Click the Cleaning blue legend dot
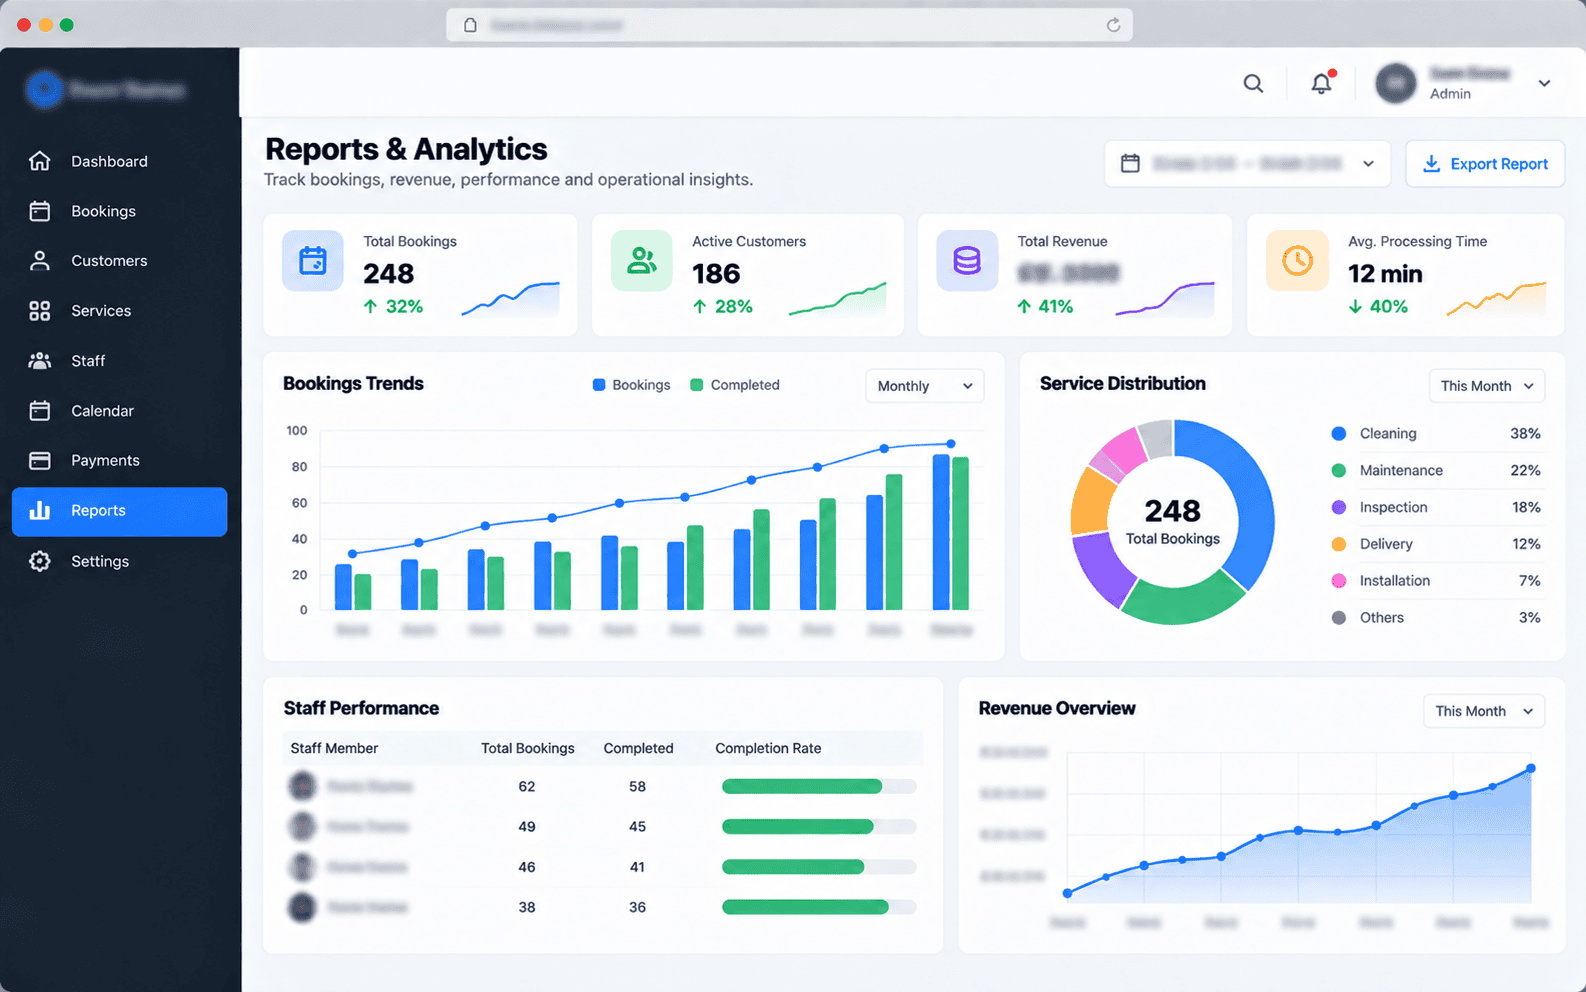This screenshot has height=992, width=1586. click(x=1339, y=434)
